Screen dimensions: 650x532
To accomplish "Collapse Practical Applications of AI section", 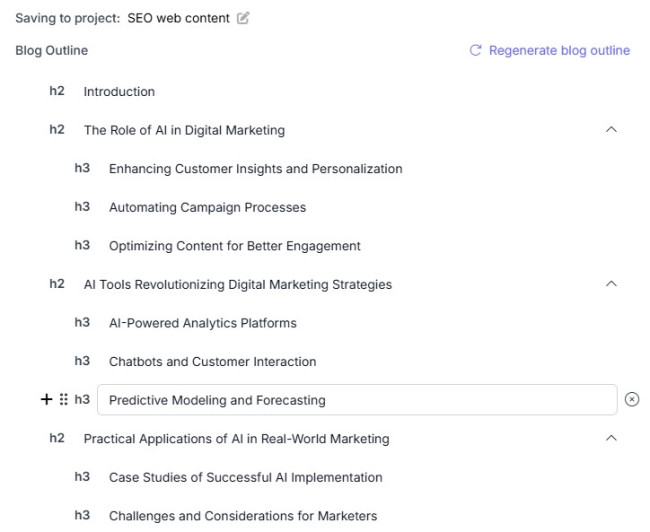I will pos(612,438).
